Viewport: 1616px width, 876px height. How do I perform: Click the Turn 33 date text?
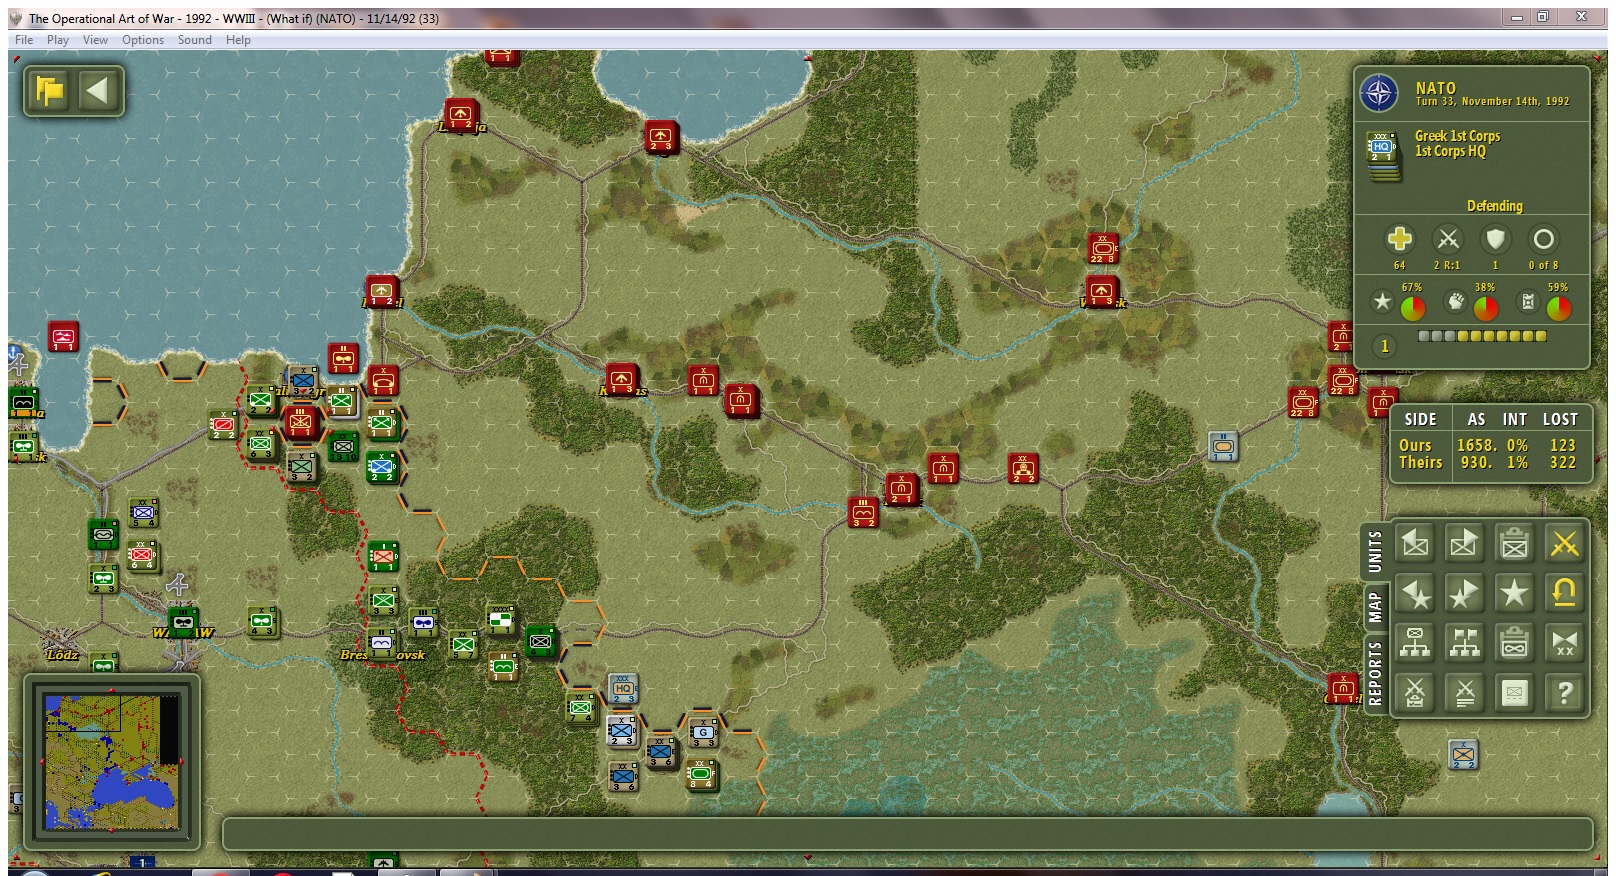click(1492, 101)
